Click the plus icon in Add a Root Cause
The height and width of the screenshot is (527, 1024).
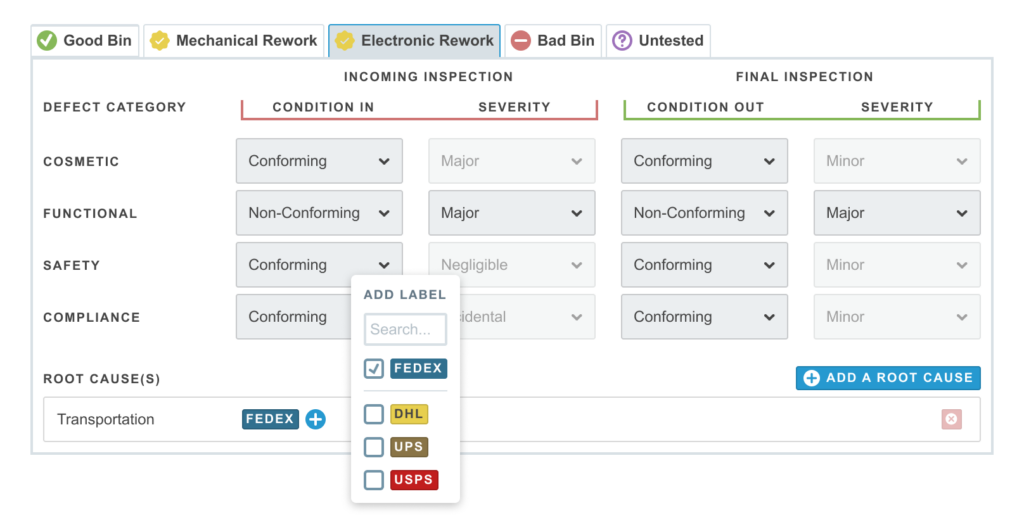coord(811,378)
